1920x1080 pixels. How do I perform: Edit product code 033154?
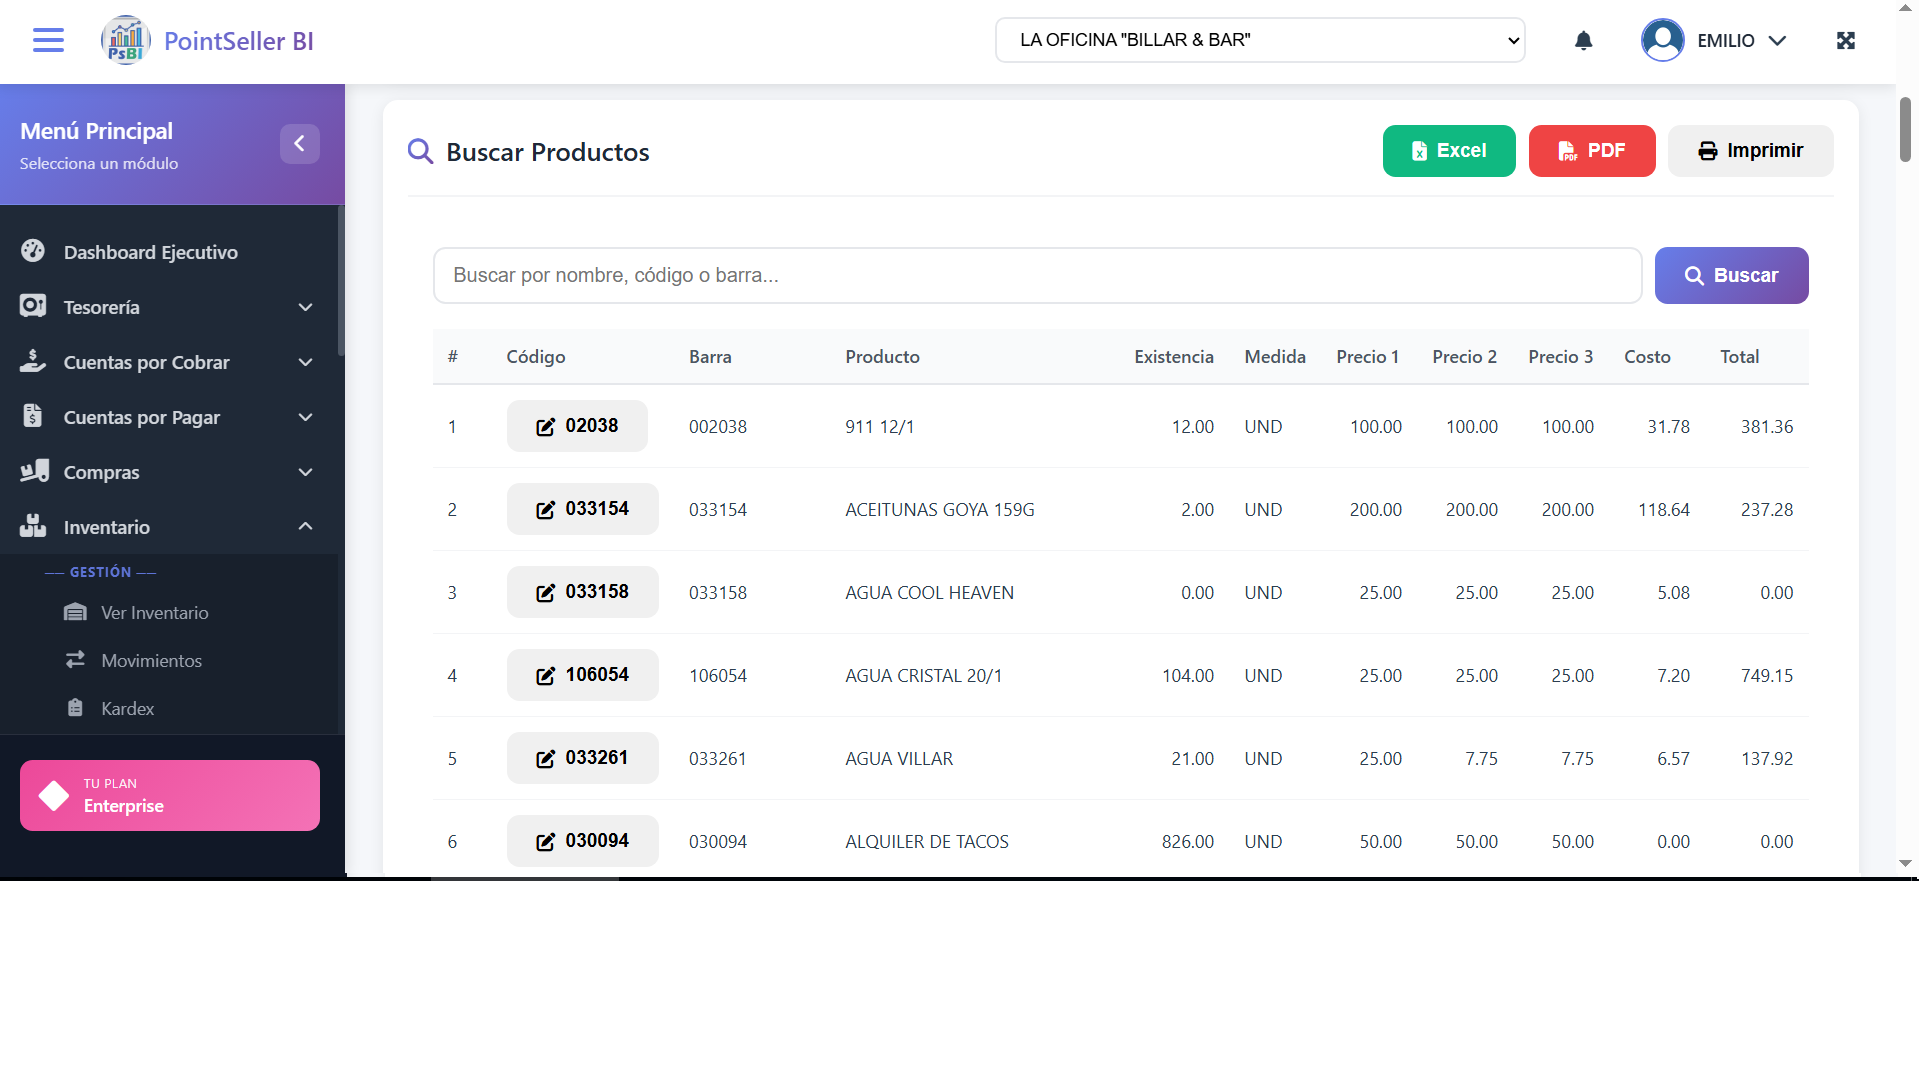pyautogui.click(x=582, y=509)
